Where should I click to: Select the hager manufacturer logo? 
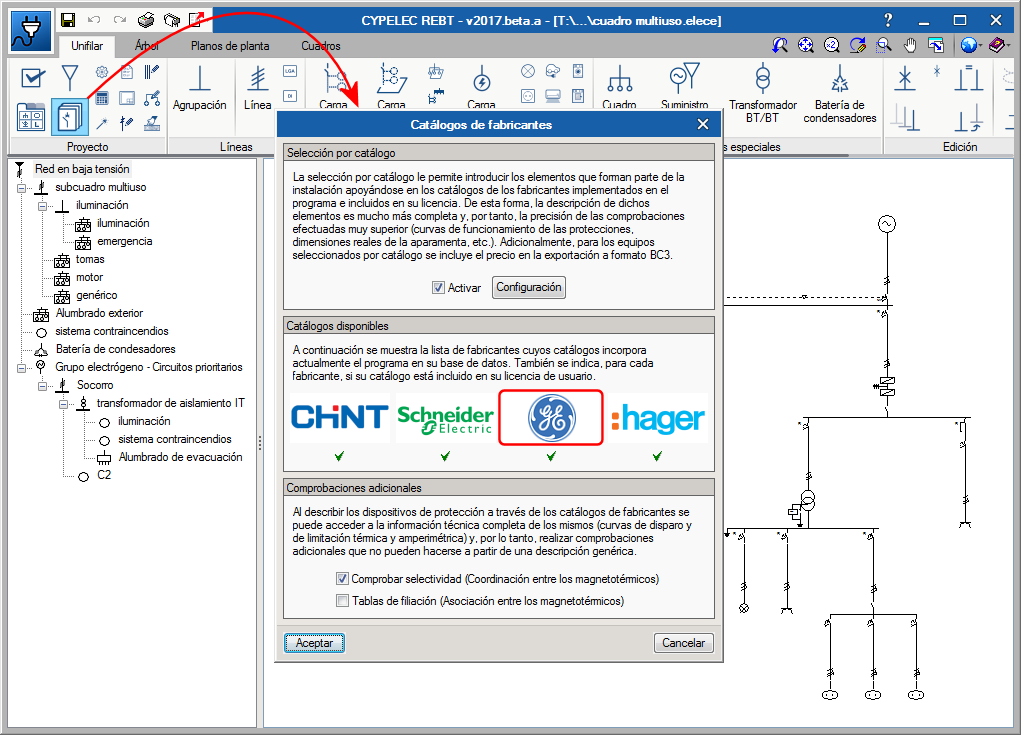click(x=658, y=417)
